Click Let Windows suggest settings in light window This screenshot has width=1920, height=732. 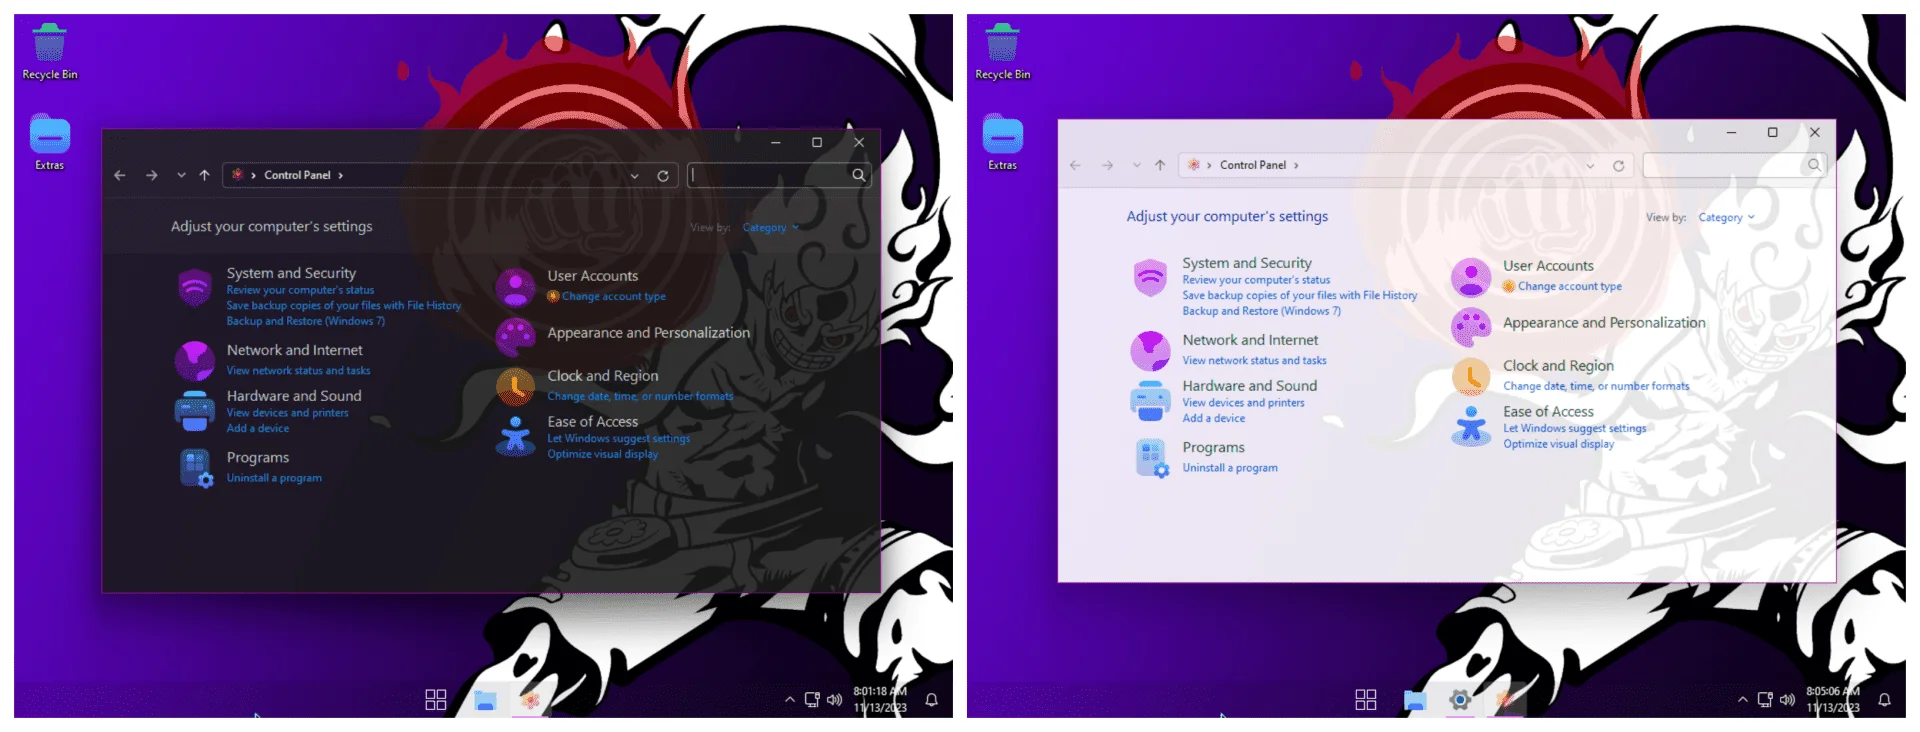pos(1575,428)
